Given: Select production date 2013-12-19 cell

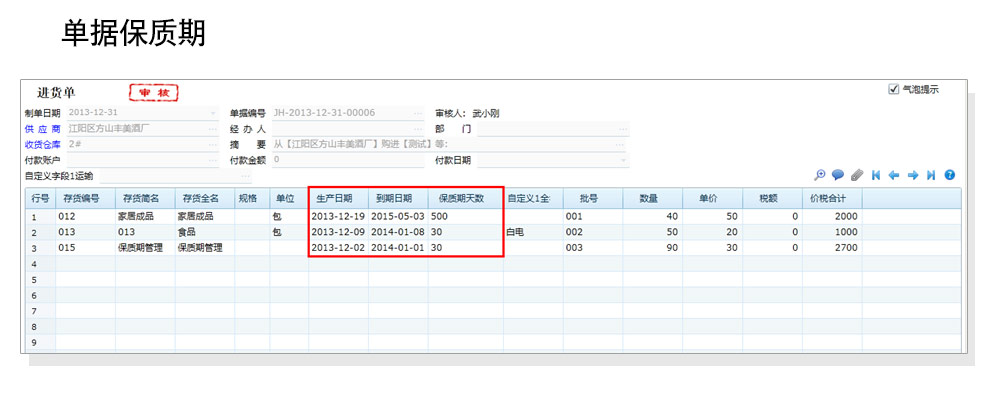Looking at the screenshot, I should pos(339,216).
